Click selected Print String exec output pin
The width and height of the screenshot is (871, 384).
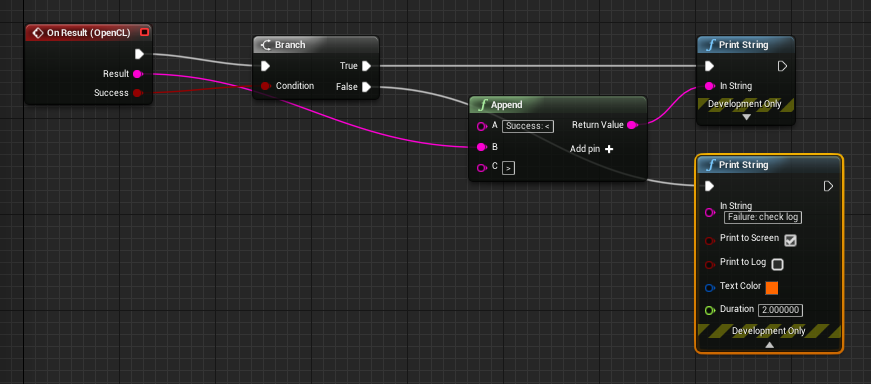(x=828, y=186)
